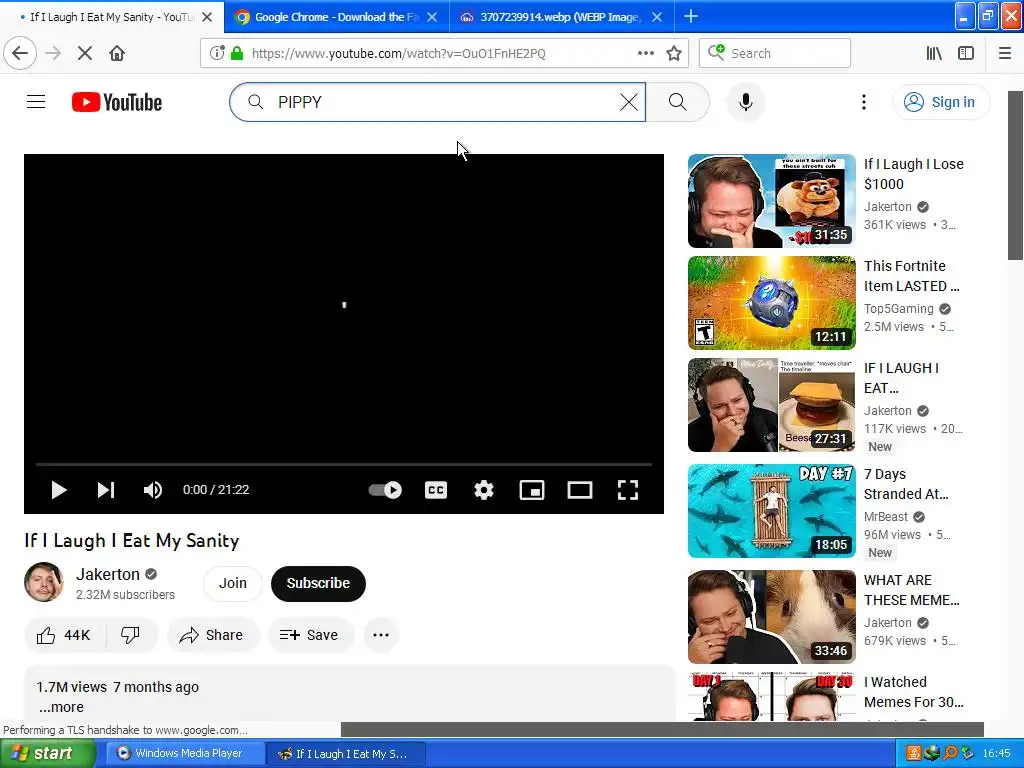Open the Share dialog

(213, 635)
